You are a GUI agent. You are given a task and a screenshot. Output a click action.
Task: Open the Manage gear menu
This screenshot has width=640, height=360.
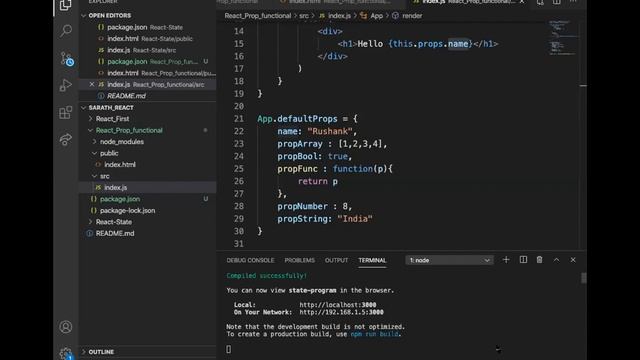click(66, 353)
